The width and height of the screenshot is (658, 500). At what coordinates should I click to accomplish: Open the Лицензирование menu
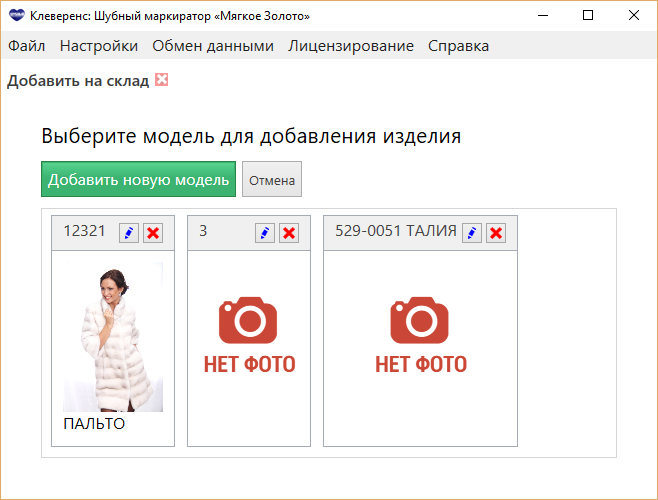click(351, 46)
